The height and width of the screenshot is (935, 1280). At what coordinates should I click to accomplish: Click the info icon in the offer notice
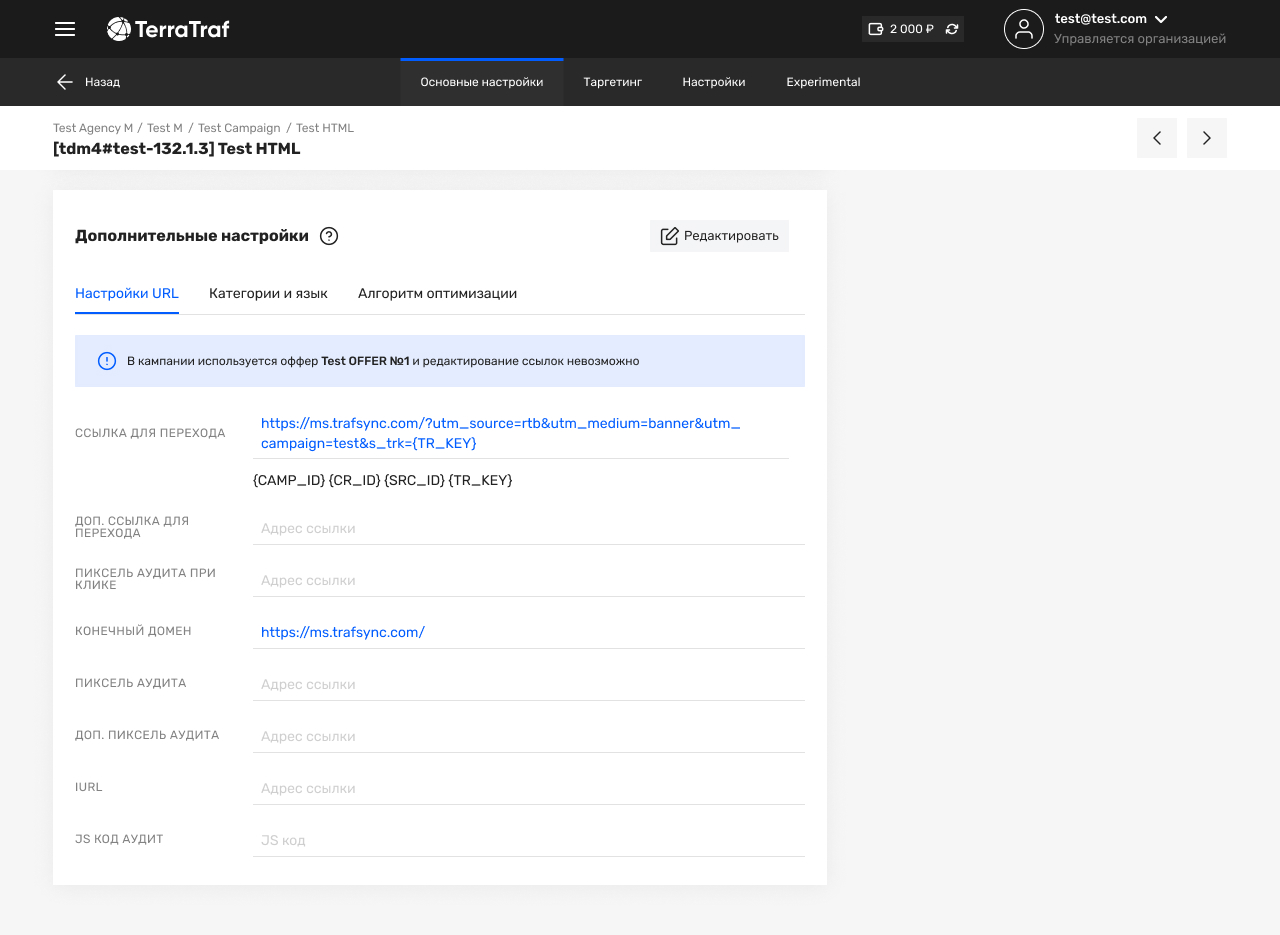(x=107, y=361)
